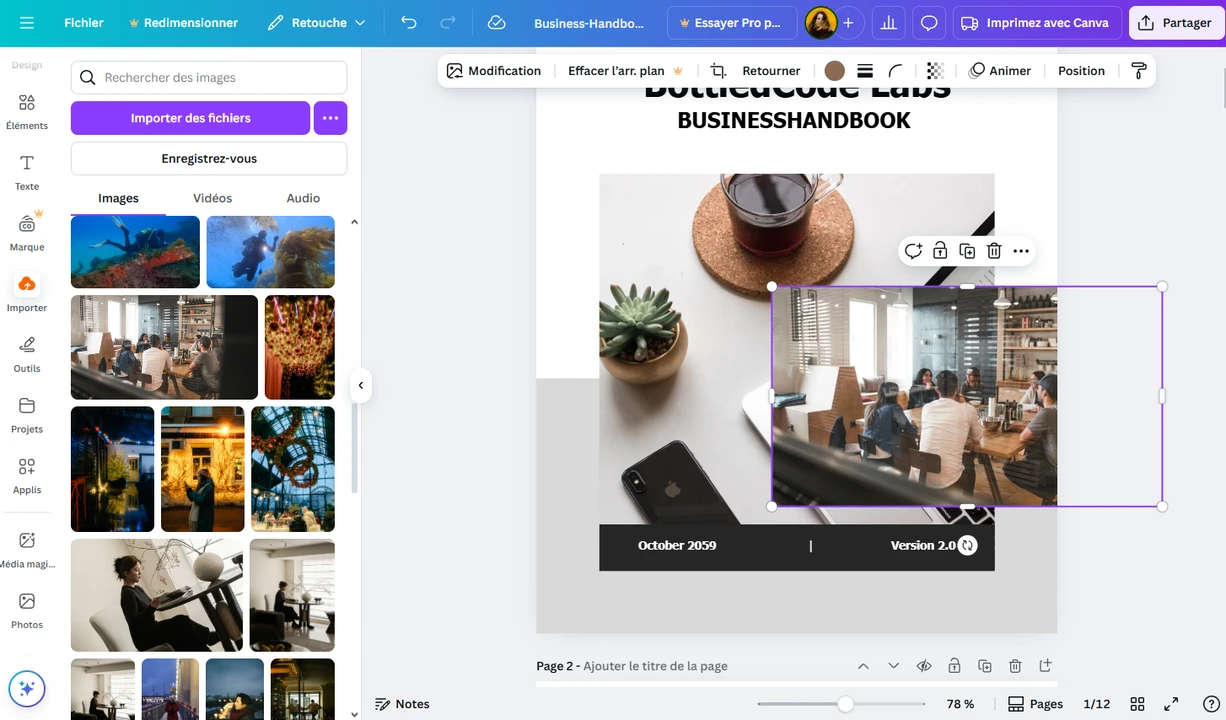This screenshot has height=720, width=1226.
Task: Open the comments speech bubble
Action: (929, 23)
